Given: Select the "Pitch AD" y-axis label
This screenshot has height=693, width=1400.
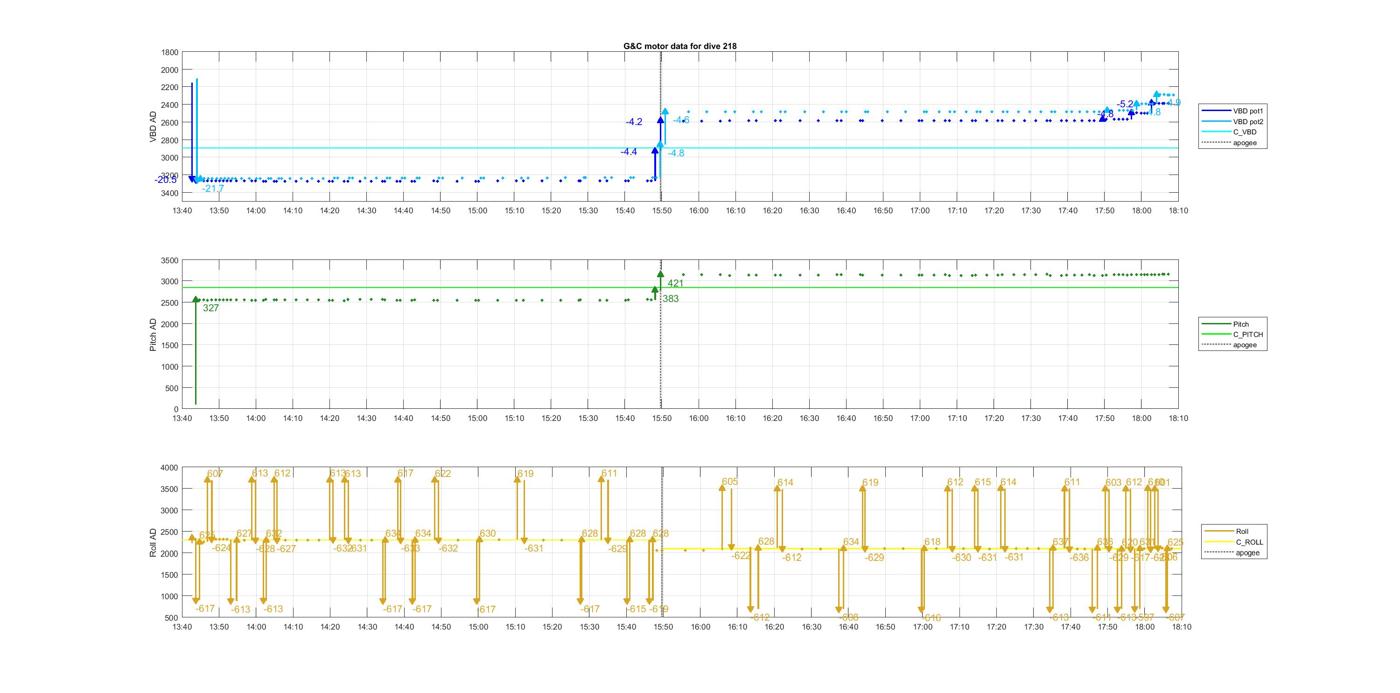Looking at the screenshot, I should (154, 334).
